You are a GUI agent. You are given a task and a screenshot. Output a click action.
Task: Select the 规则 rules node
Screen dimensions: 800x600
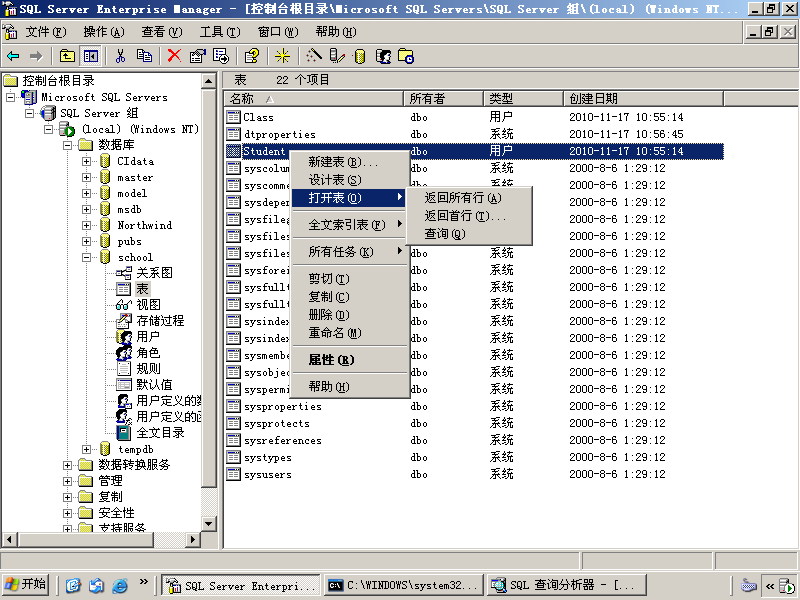pyautogui.click(x=148, y=369)
